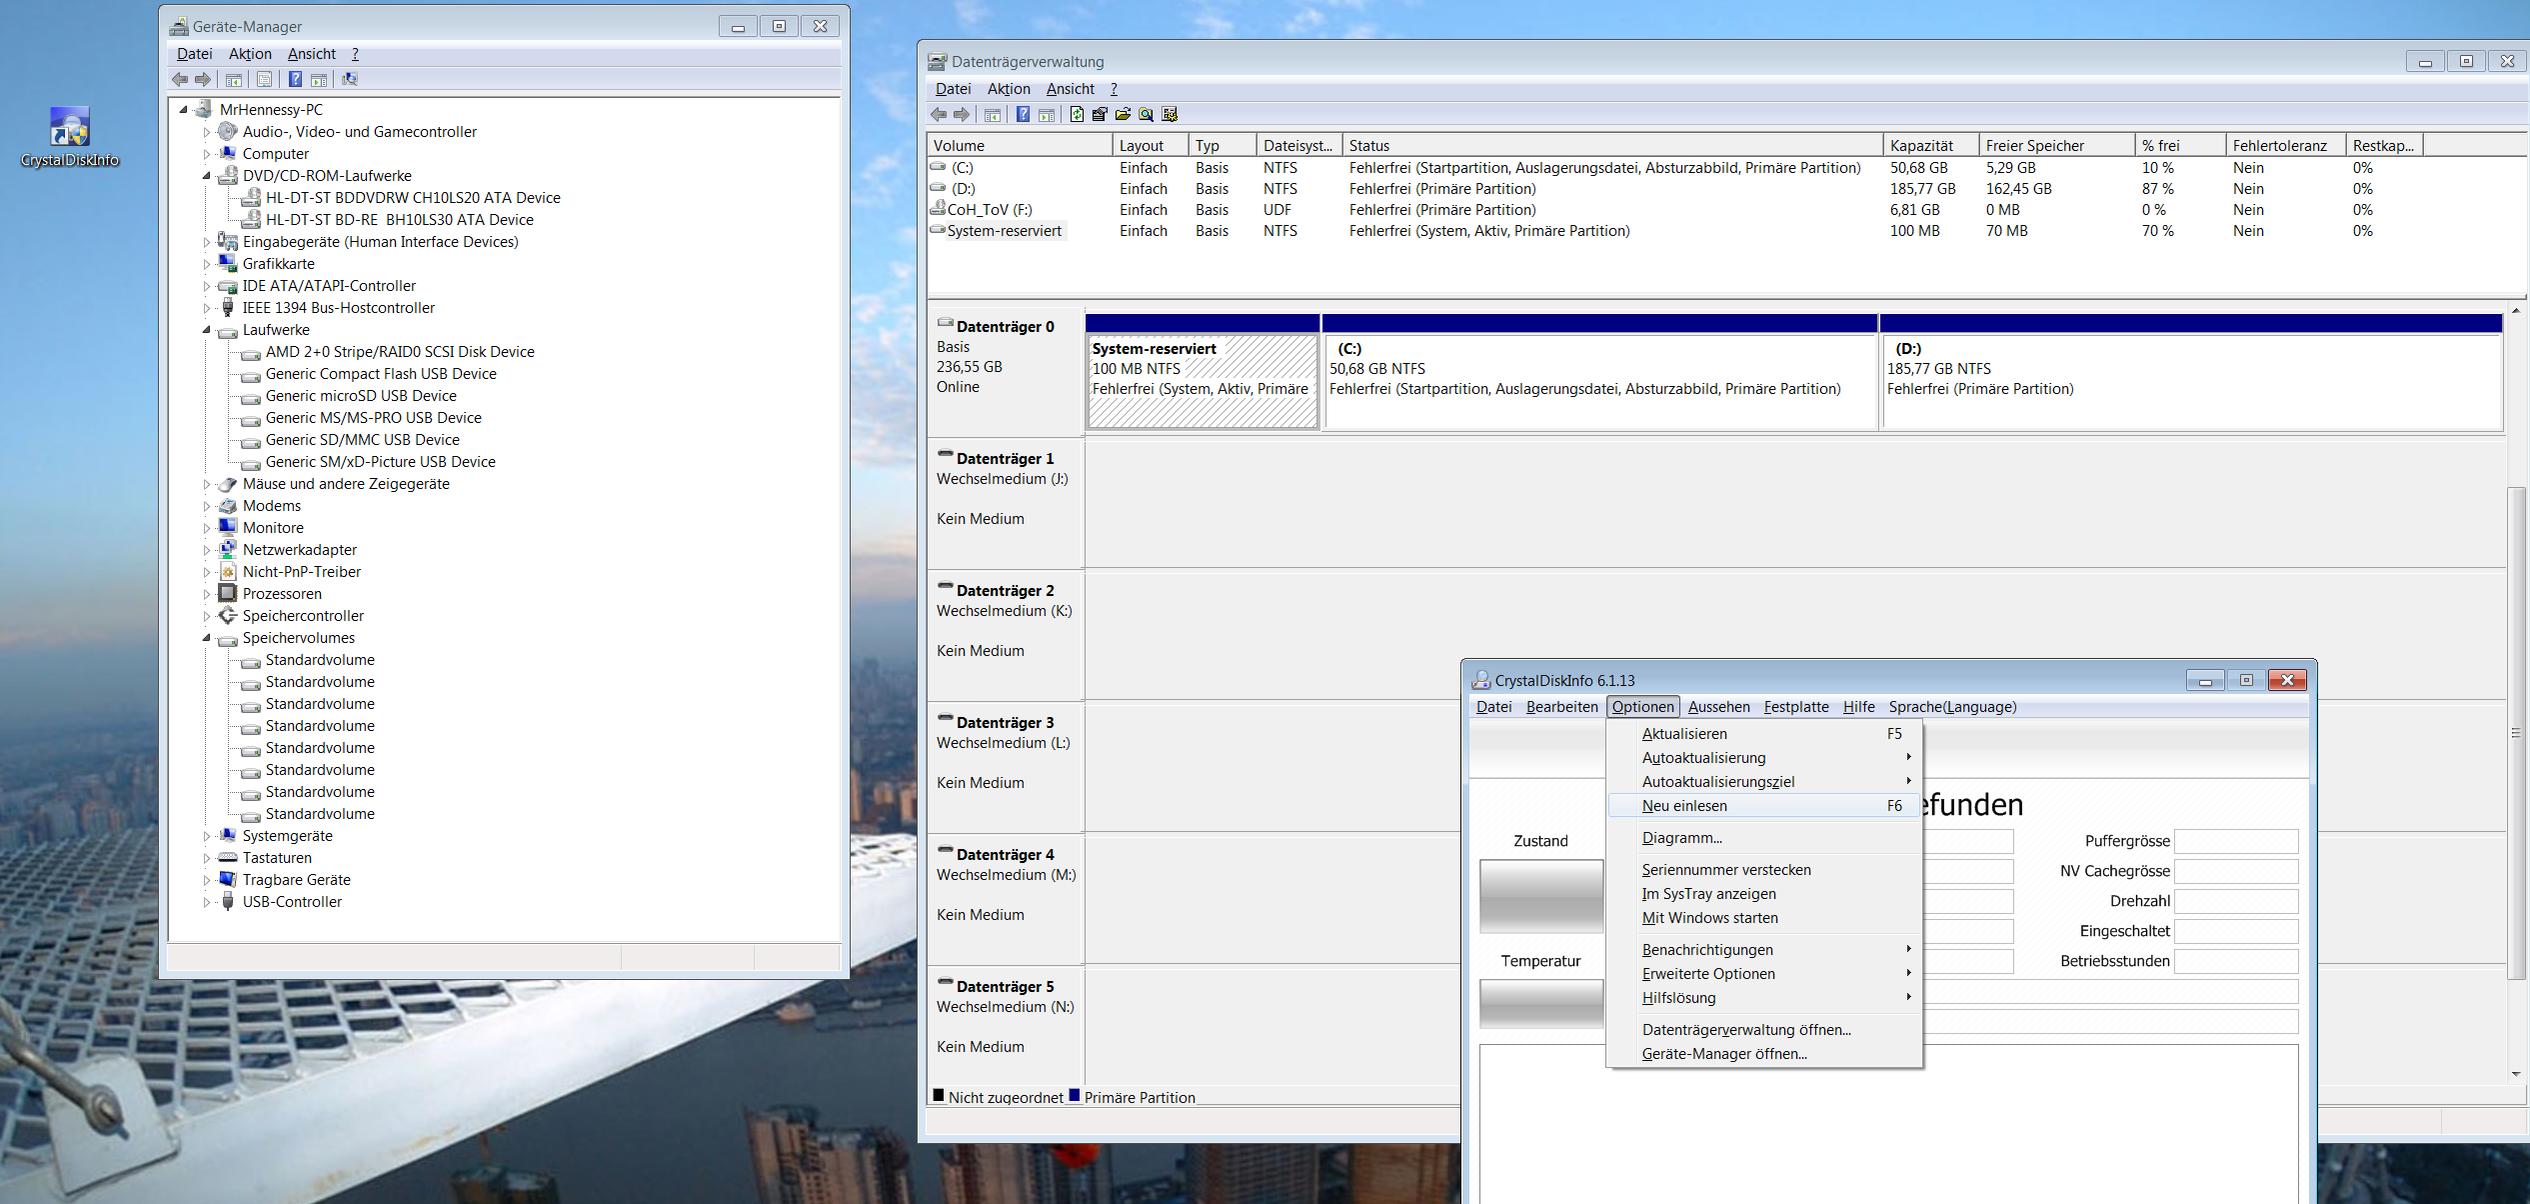Viewport: 2530px width, 1204px height.
Task: Toggle 'Seriennummer verstecken' option
Action: 1726,870
